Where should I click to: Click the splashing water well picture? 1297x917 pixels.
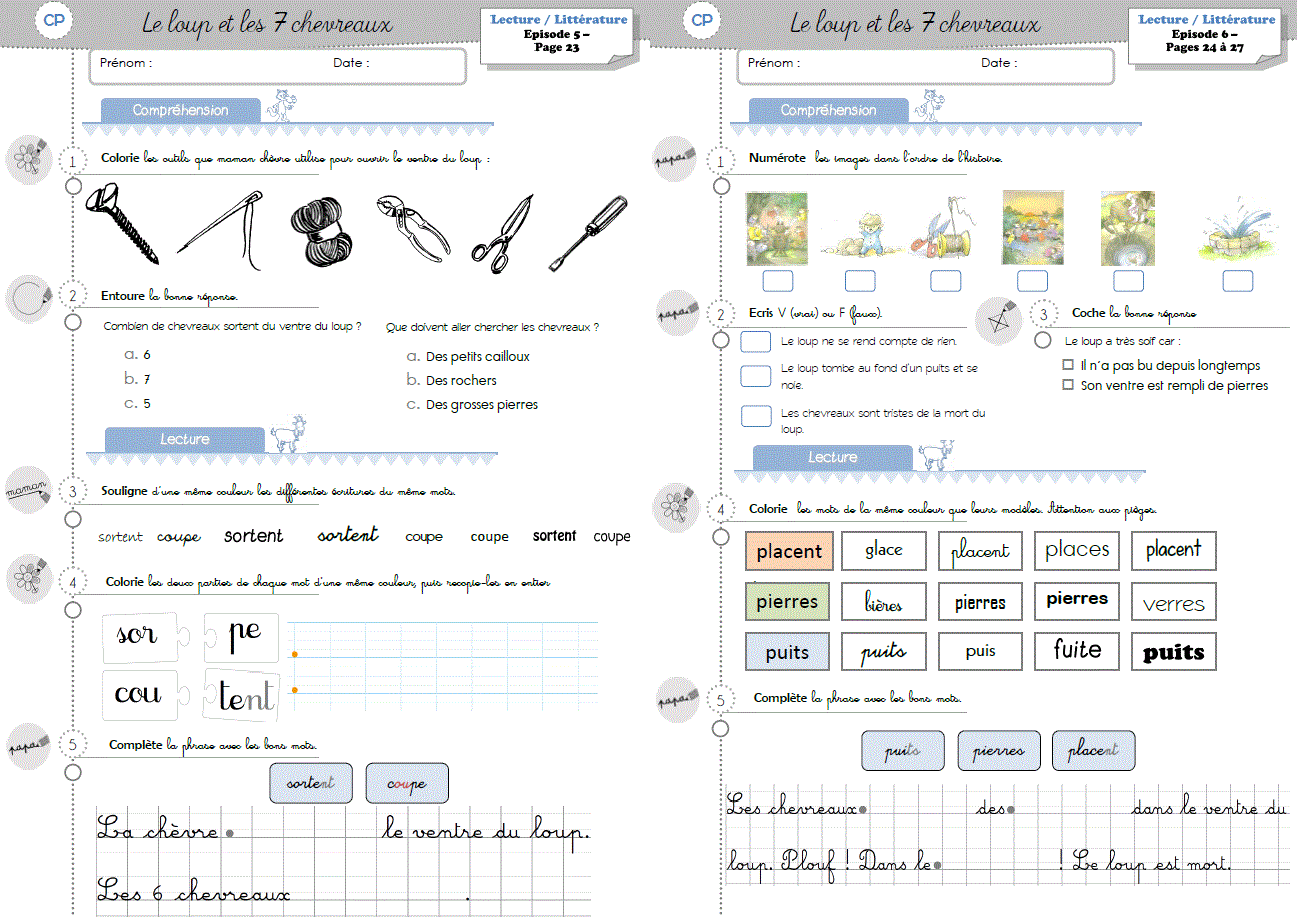click(x=1237, y=234)
